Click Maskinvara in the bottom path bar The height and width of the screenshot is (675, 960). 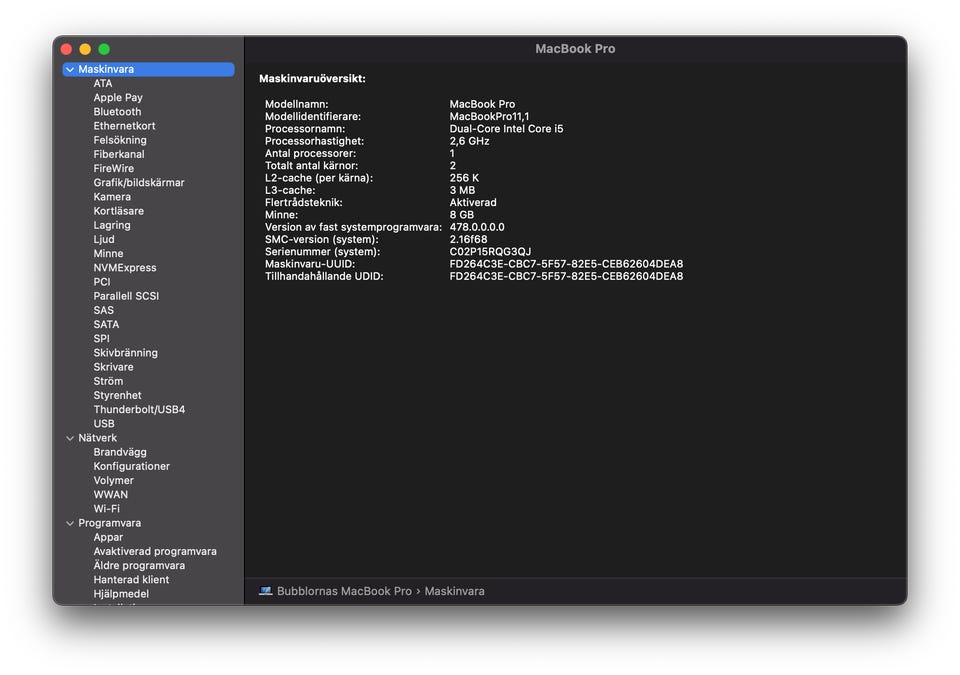click(x=454, y=591)
